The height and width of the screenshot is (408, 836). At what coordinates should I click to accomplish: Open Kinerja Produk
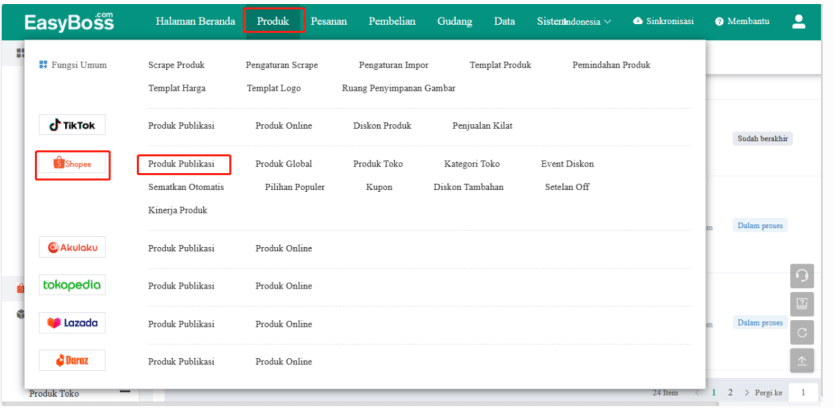point(178,210)
